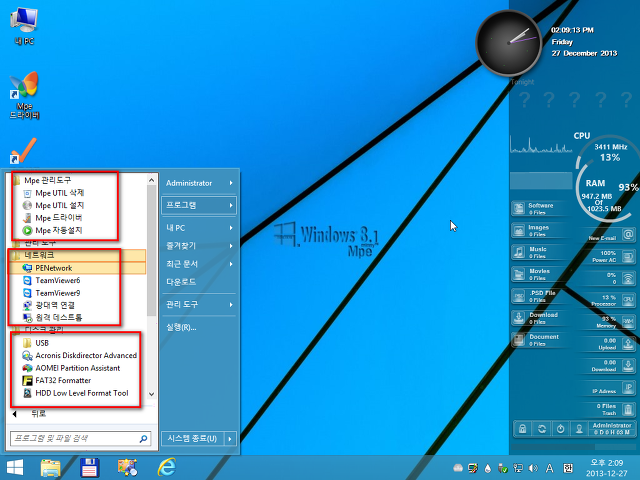Open the 내 PC desktop icon
Screen dimensions: 640x480
24,25
